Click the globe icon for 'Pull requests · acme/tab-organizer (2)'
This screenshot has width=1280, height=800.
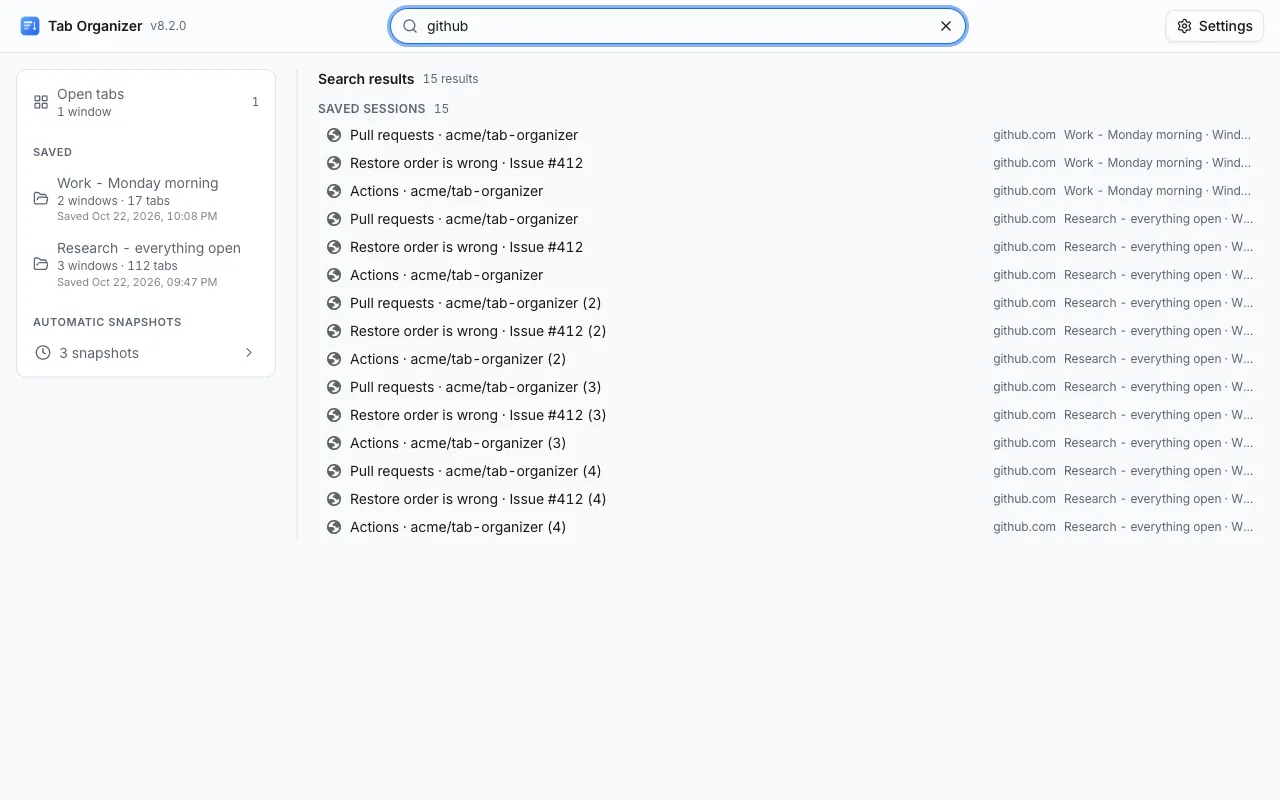tap(334, 303)
